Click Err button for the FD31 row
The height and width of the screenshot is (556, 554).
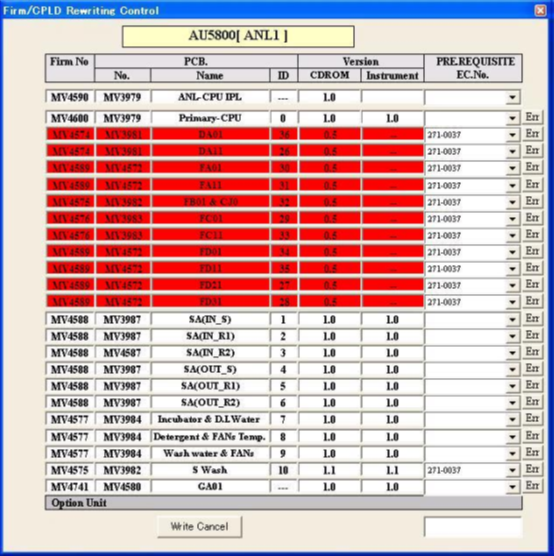(x=532, y=301)
